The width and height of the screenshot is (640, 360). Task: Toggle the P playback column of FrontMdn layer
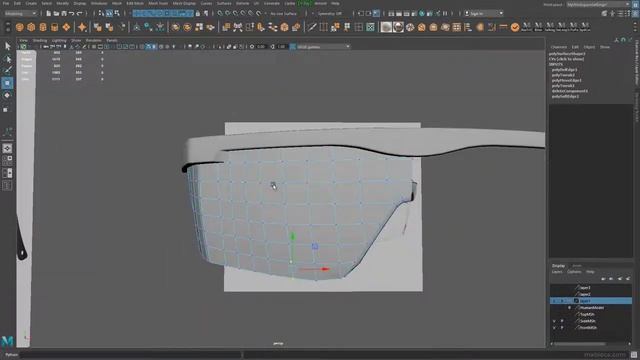(562, 327)
